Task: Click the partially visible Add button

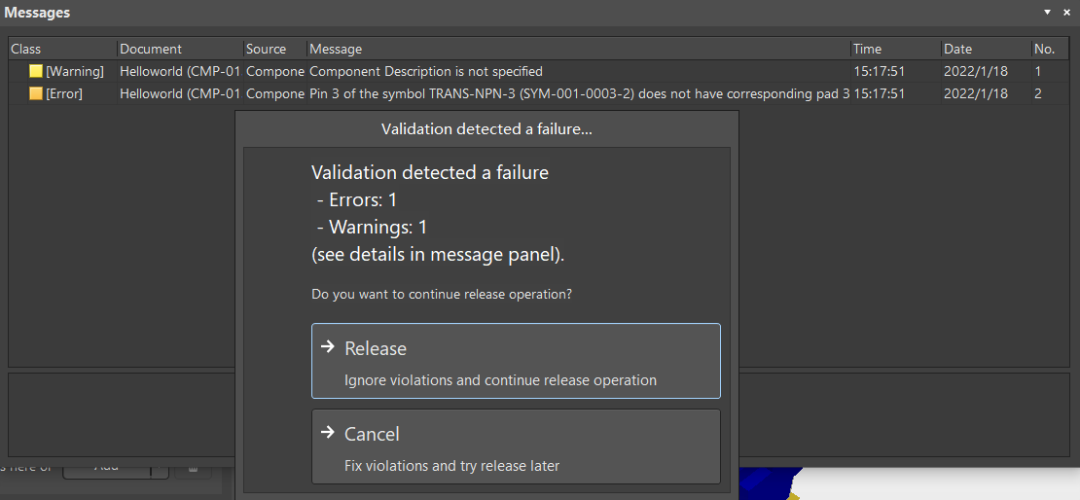Action: [x=107, y=468]
